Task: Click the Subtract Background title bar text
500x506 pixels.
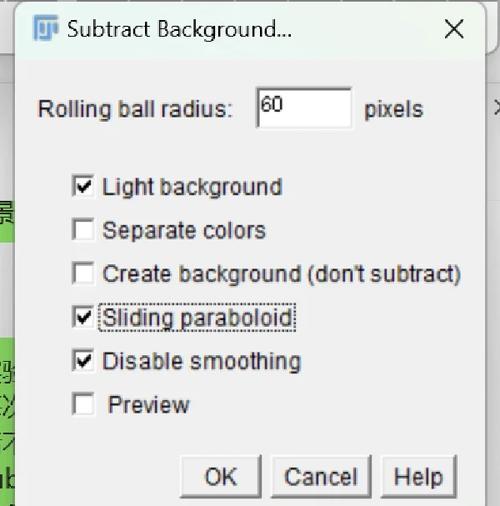Action: tap(179, 30)
